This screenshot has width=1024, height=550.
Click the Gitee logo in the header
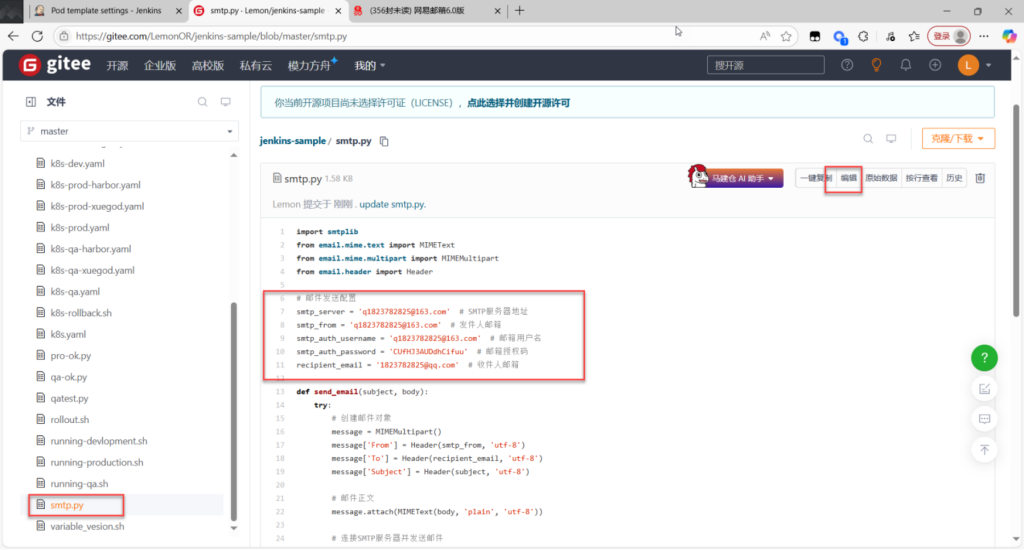(56, 65)
